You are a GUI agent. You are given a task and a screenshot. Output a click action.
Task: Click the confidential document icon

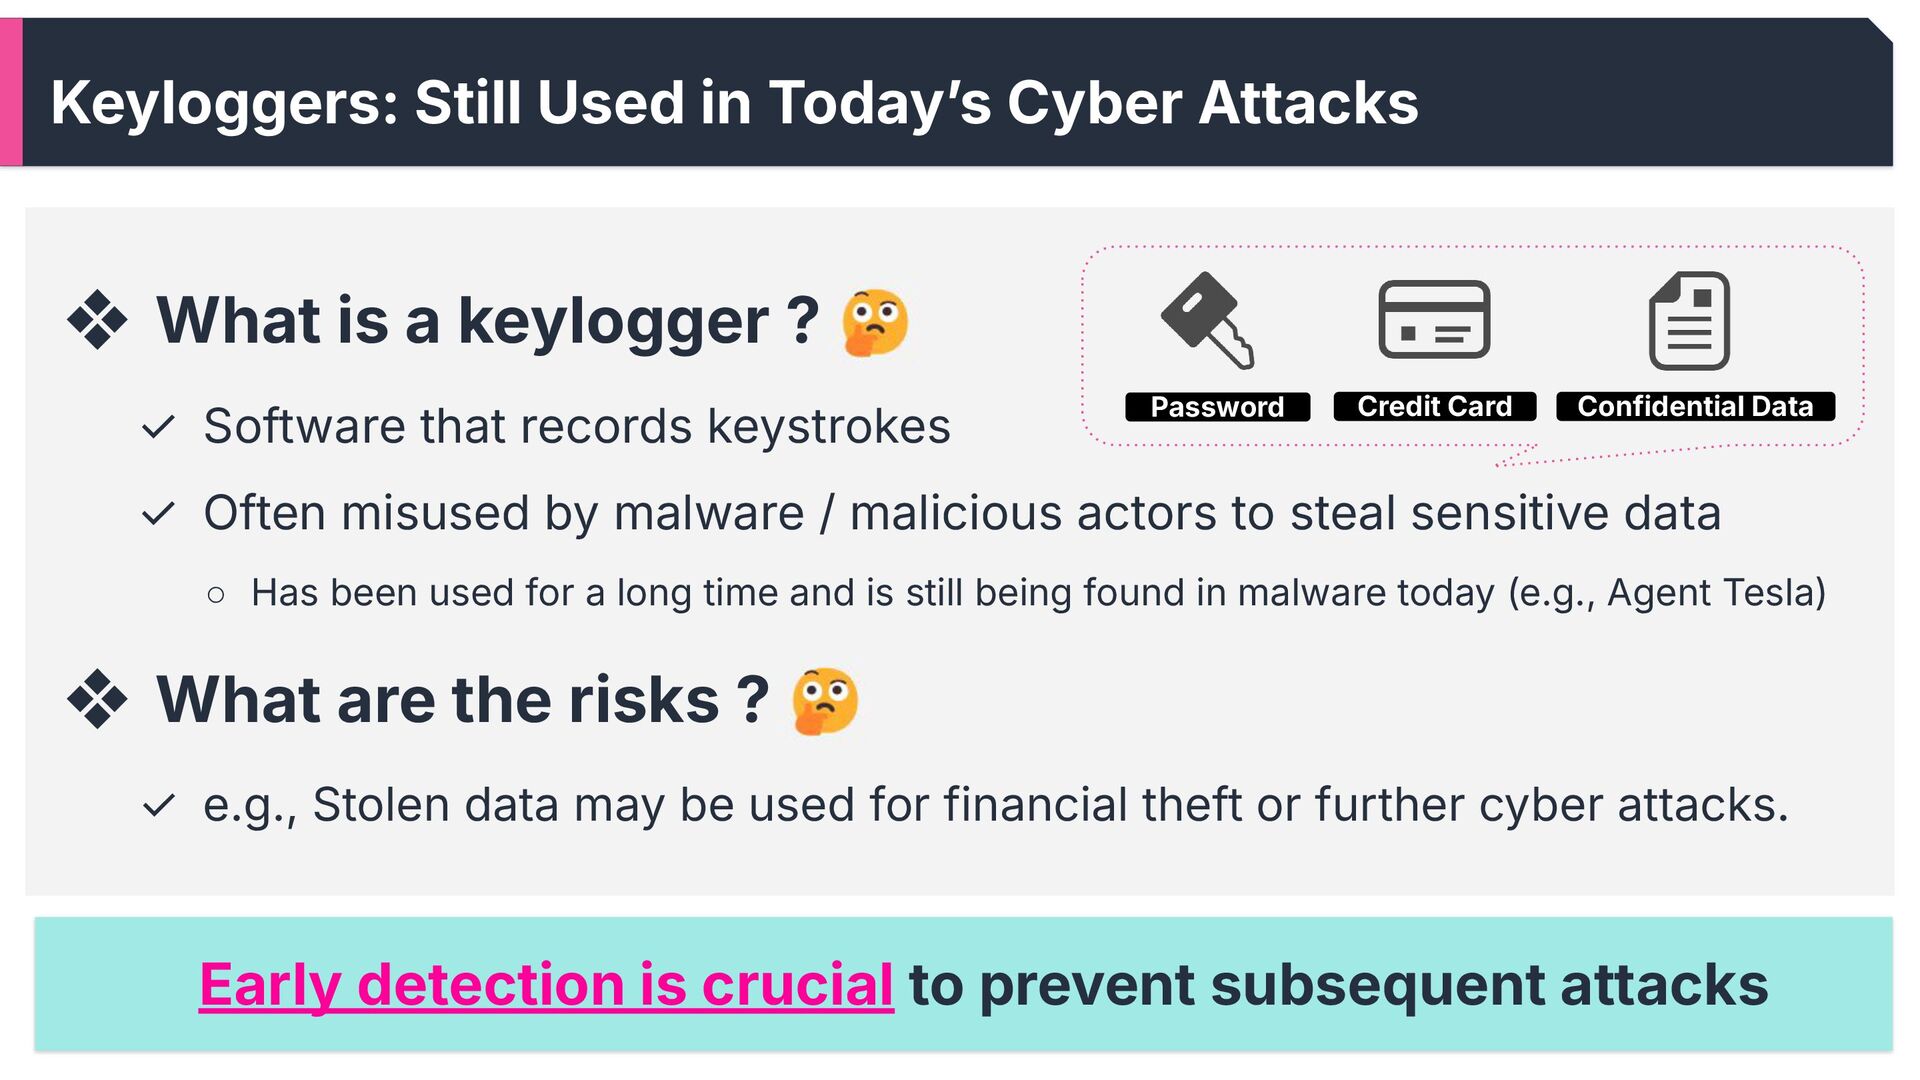pos(1689,321)
